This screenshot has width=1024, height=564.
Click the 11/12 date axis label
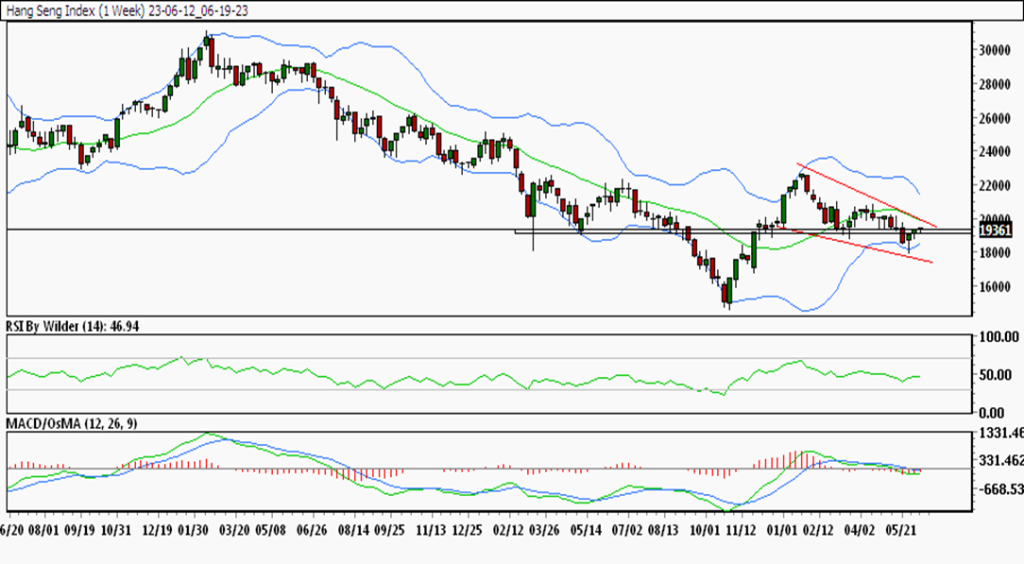click(x=741, y=529)
